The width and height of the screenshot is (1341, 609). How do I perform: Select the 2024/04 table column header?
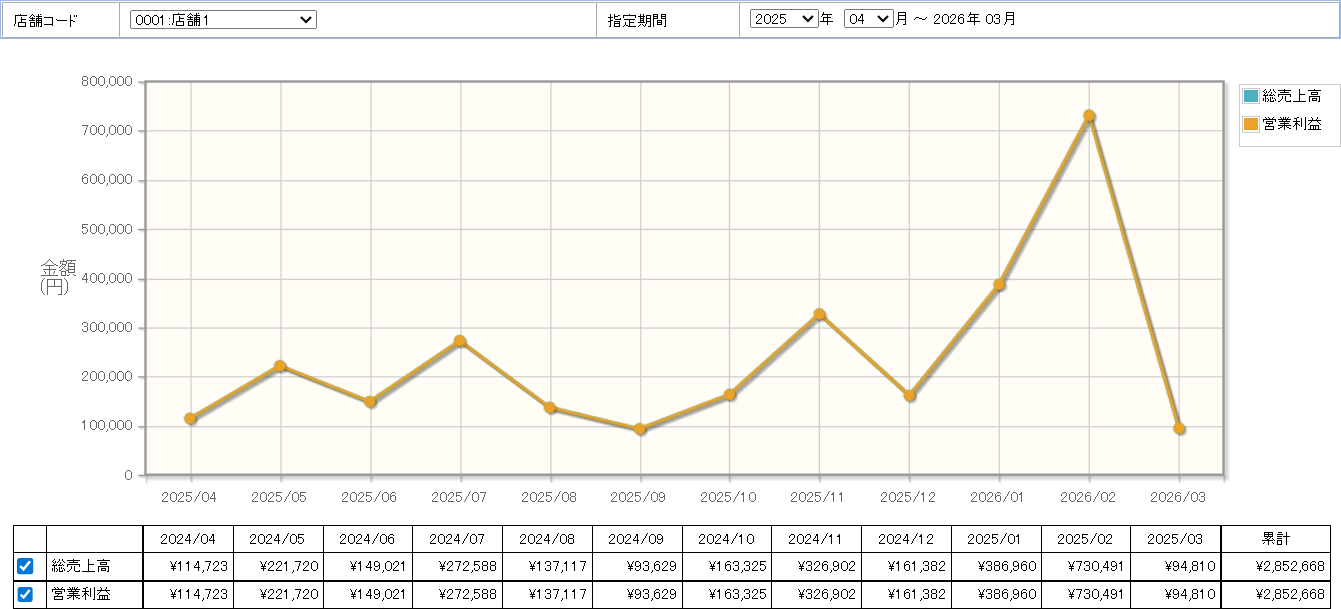coord(188,539)
